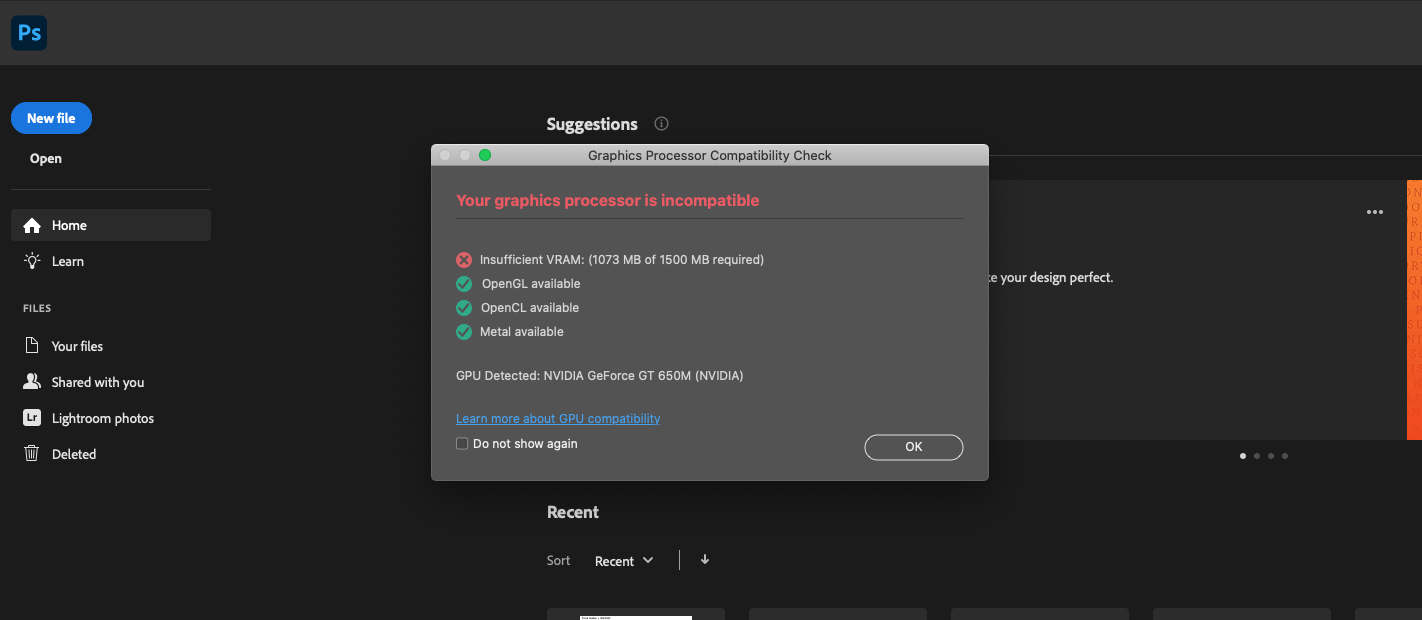Go to last carousel page dot
This screenshot has height=620, width=1422.
click(1285, 456)
